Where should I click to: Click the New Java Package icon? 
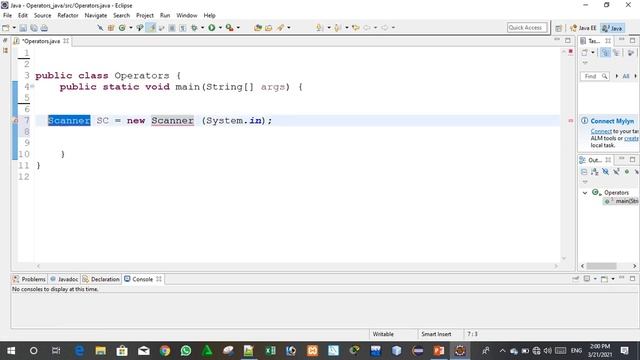(111, 28)
